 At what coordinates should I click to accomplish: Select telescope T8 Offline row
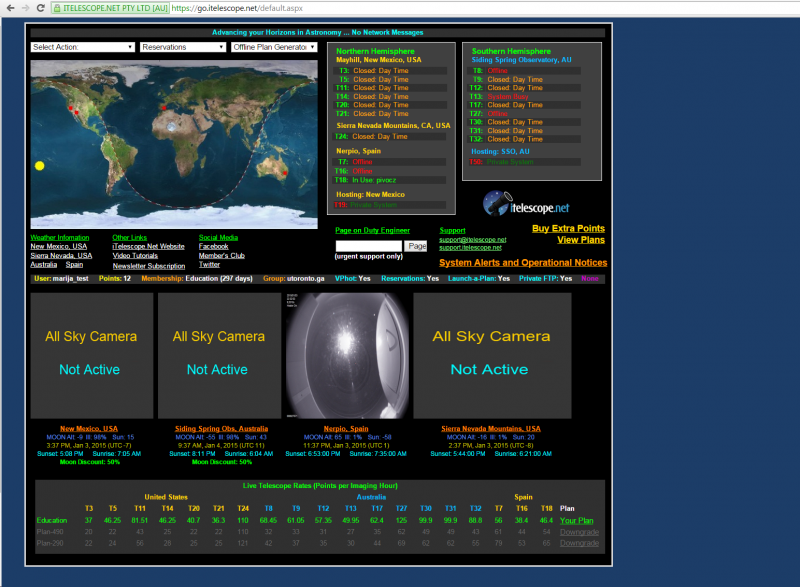524,71
